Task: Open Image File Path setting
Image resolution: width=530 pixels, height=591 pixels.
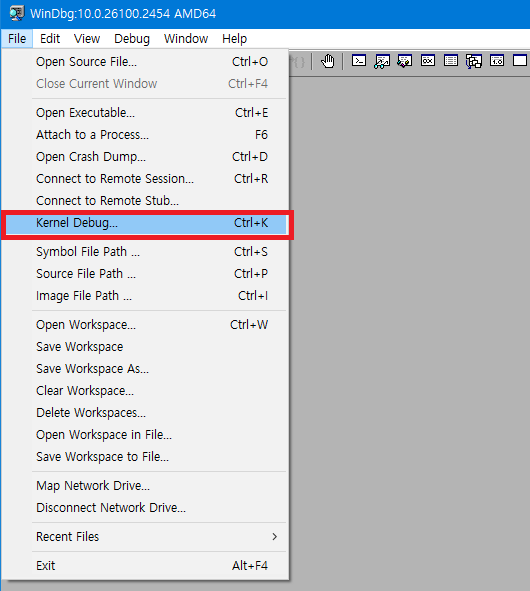Action: 145,296
